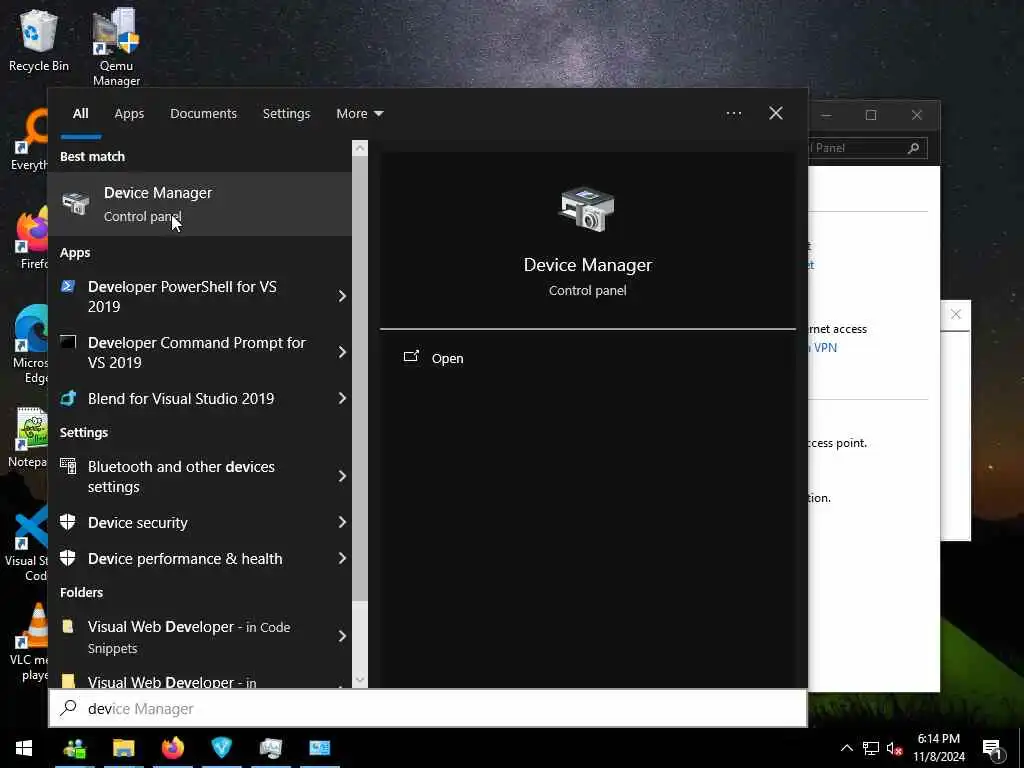Expand Developer Command Prompt for VS 2019 arrow

coord(342,352)
